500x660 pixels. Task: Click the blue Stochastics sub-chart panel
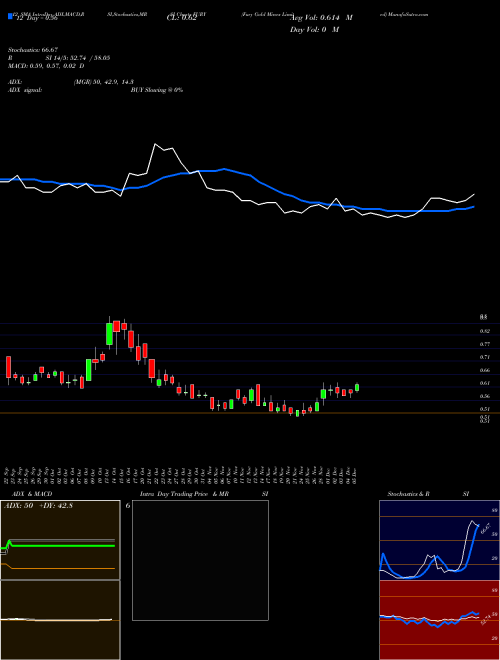439,540
